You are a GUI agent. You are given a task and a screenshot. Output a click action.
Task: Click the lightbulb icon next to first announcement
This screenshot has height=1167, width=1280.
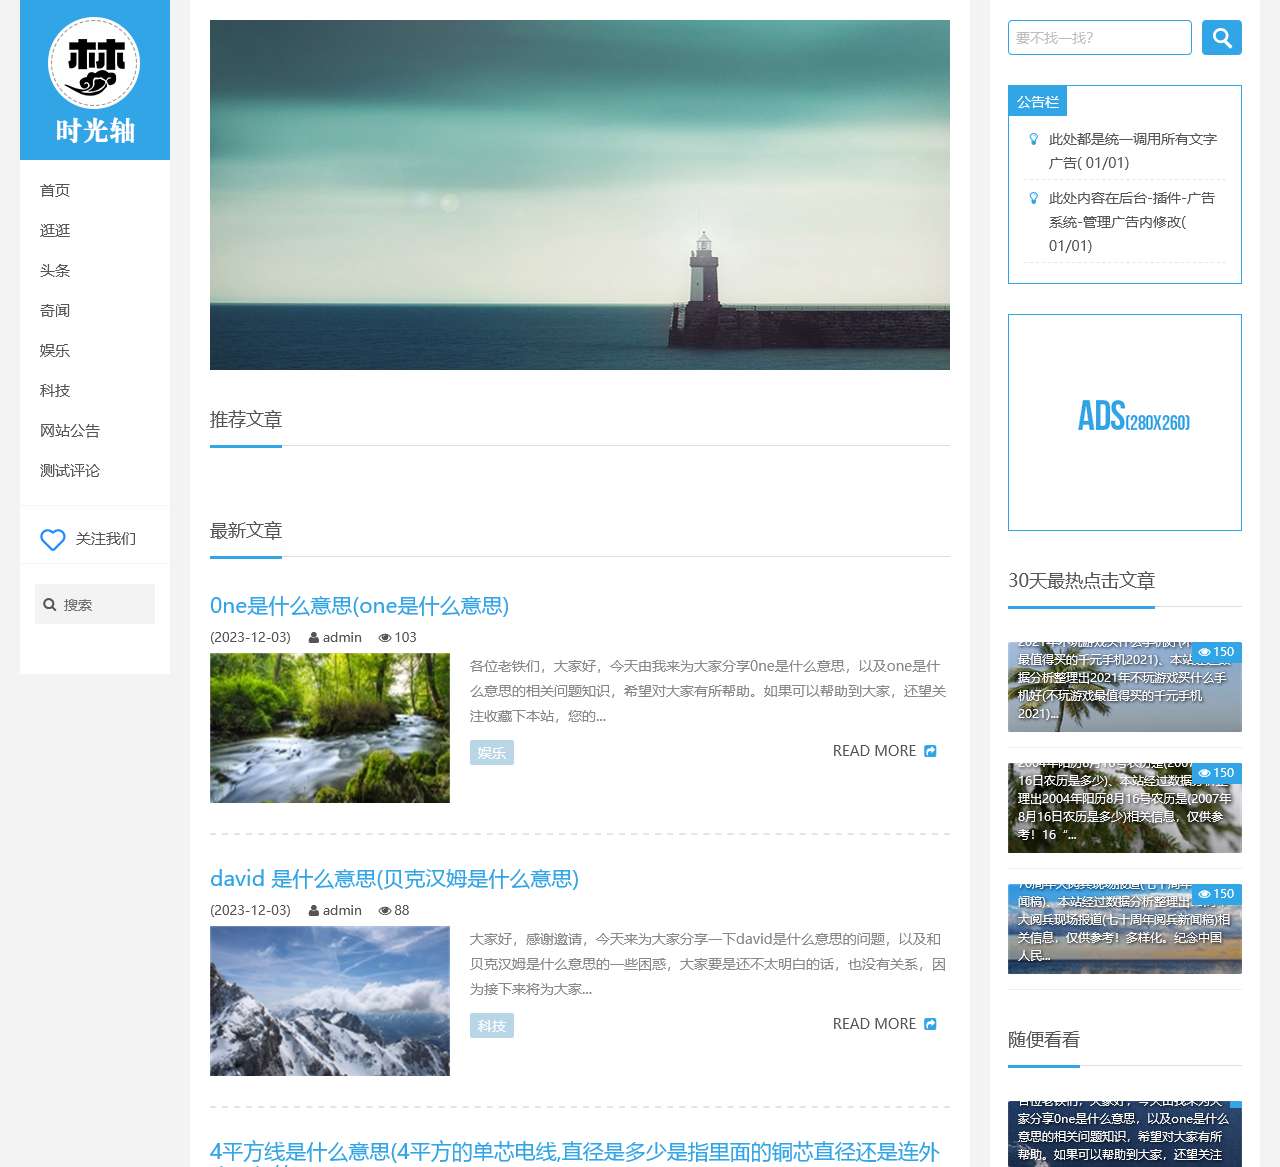pos(1034,140)
